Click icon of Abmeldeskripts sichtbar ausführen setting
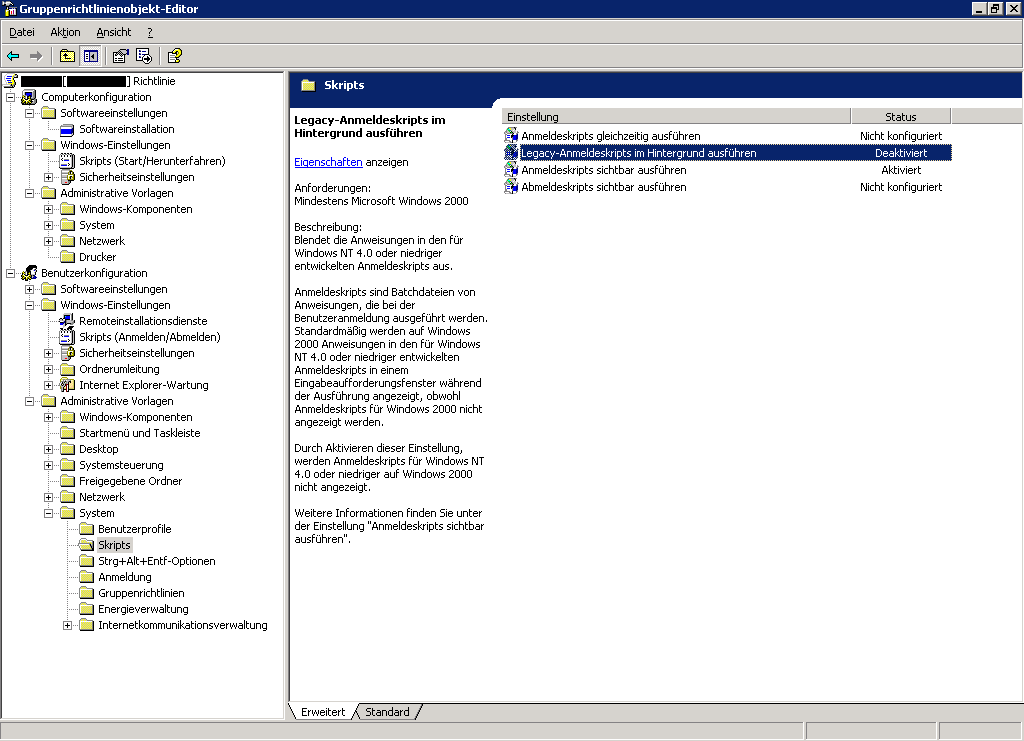Screen dimensions: 1024x741 click(x=511, y=187)
